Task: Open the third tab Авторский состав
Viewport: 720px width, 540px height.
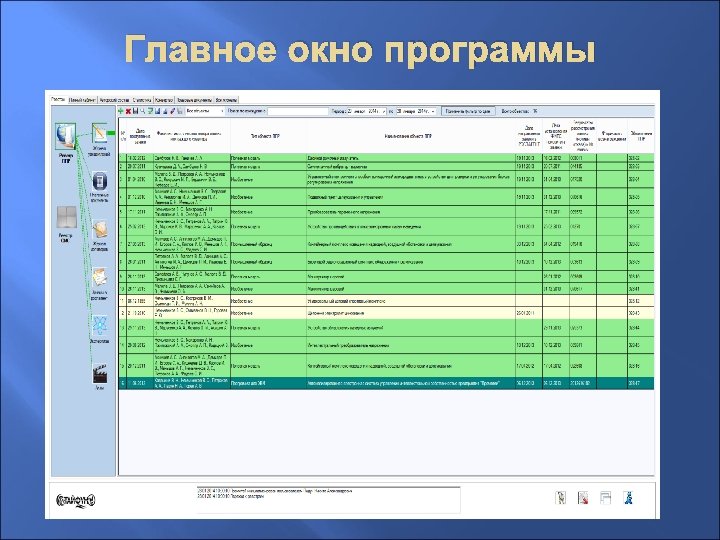Action: (x=114, y=100)
